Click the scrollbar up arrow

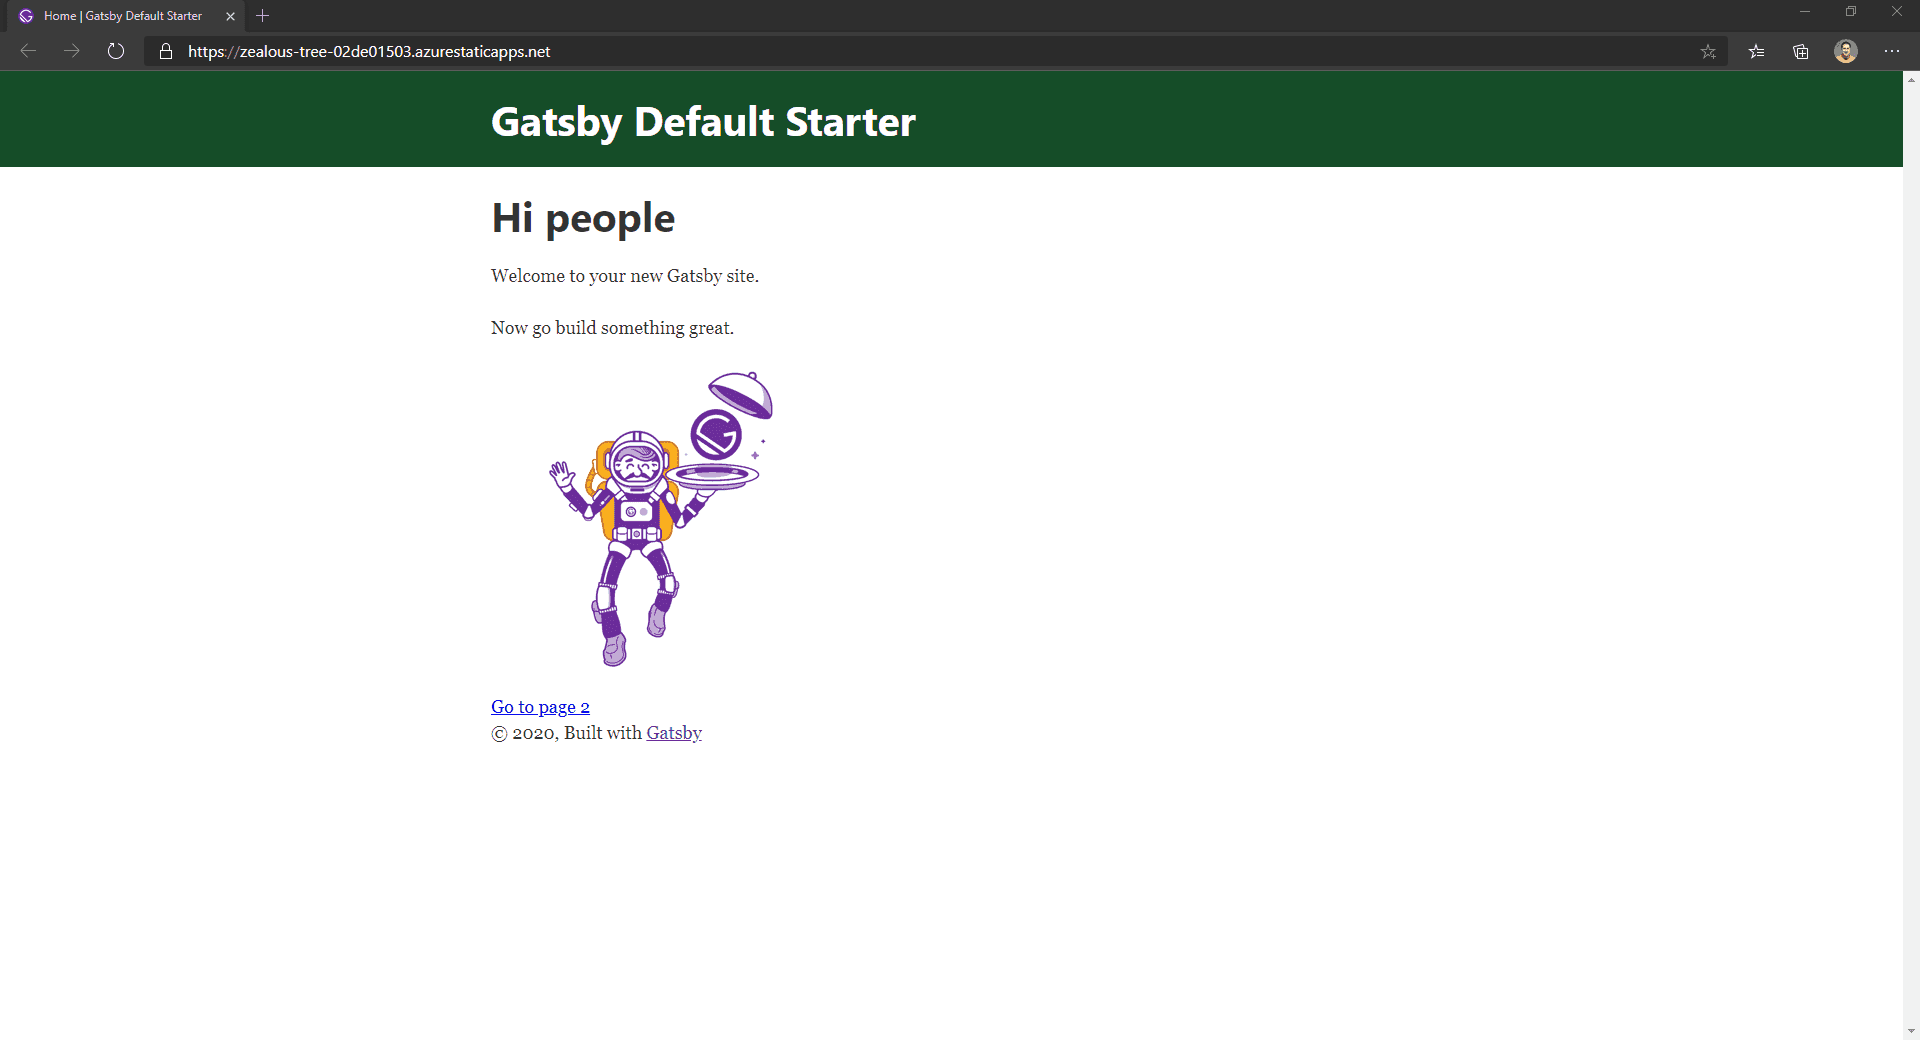pos(1911,79)
